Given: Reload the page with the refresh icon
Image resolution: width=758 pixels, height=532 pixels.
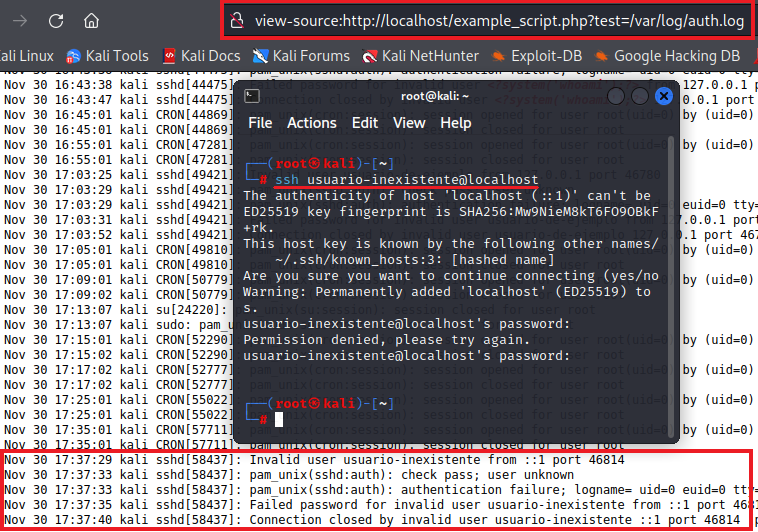Looking at the screenshot, I should pyautogui.click(x=56, y=21).
